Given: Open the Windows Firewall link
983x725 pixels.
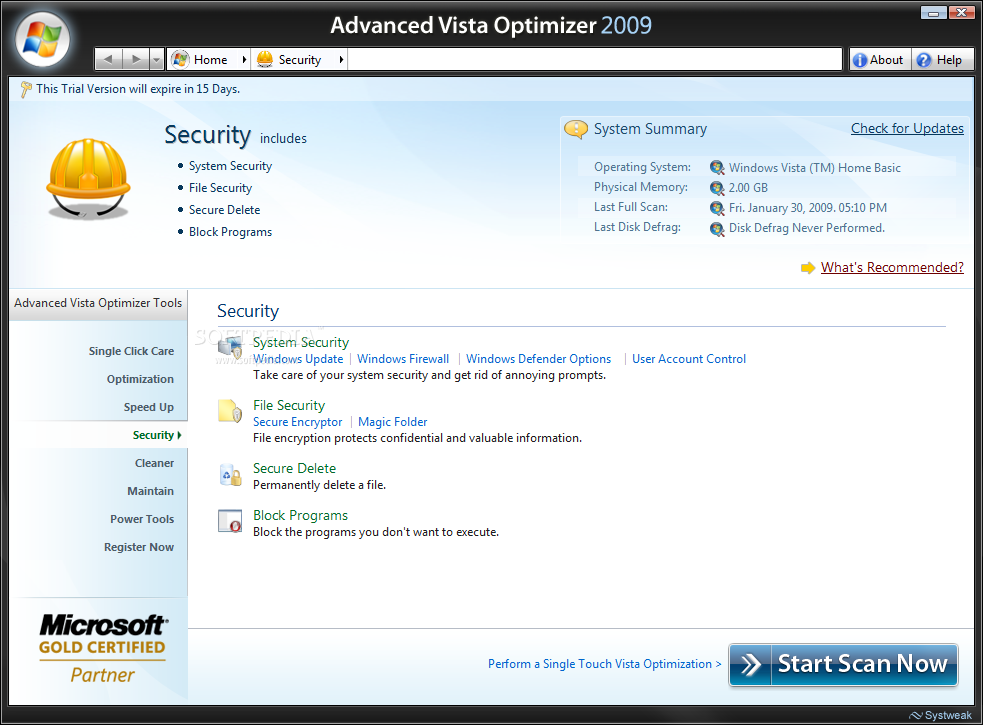Looking at the screenshot, I should [x=403, y=359].
